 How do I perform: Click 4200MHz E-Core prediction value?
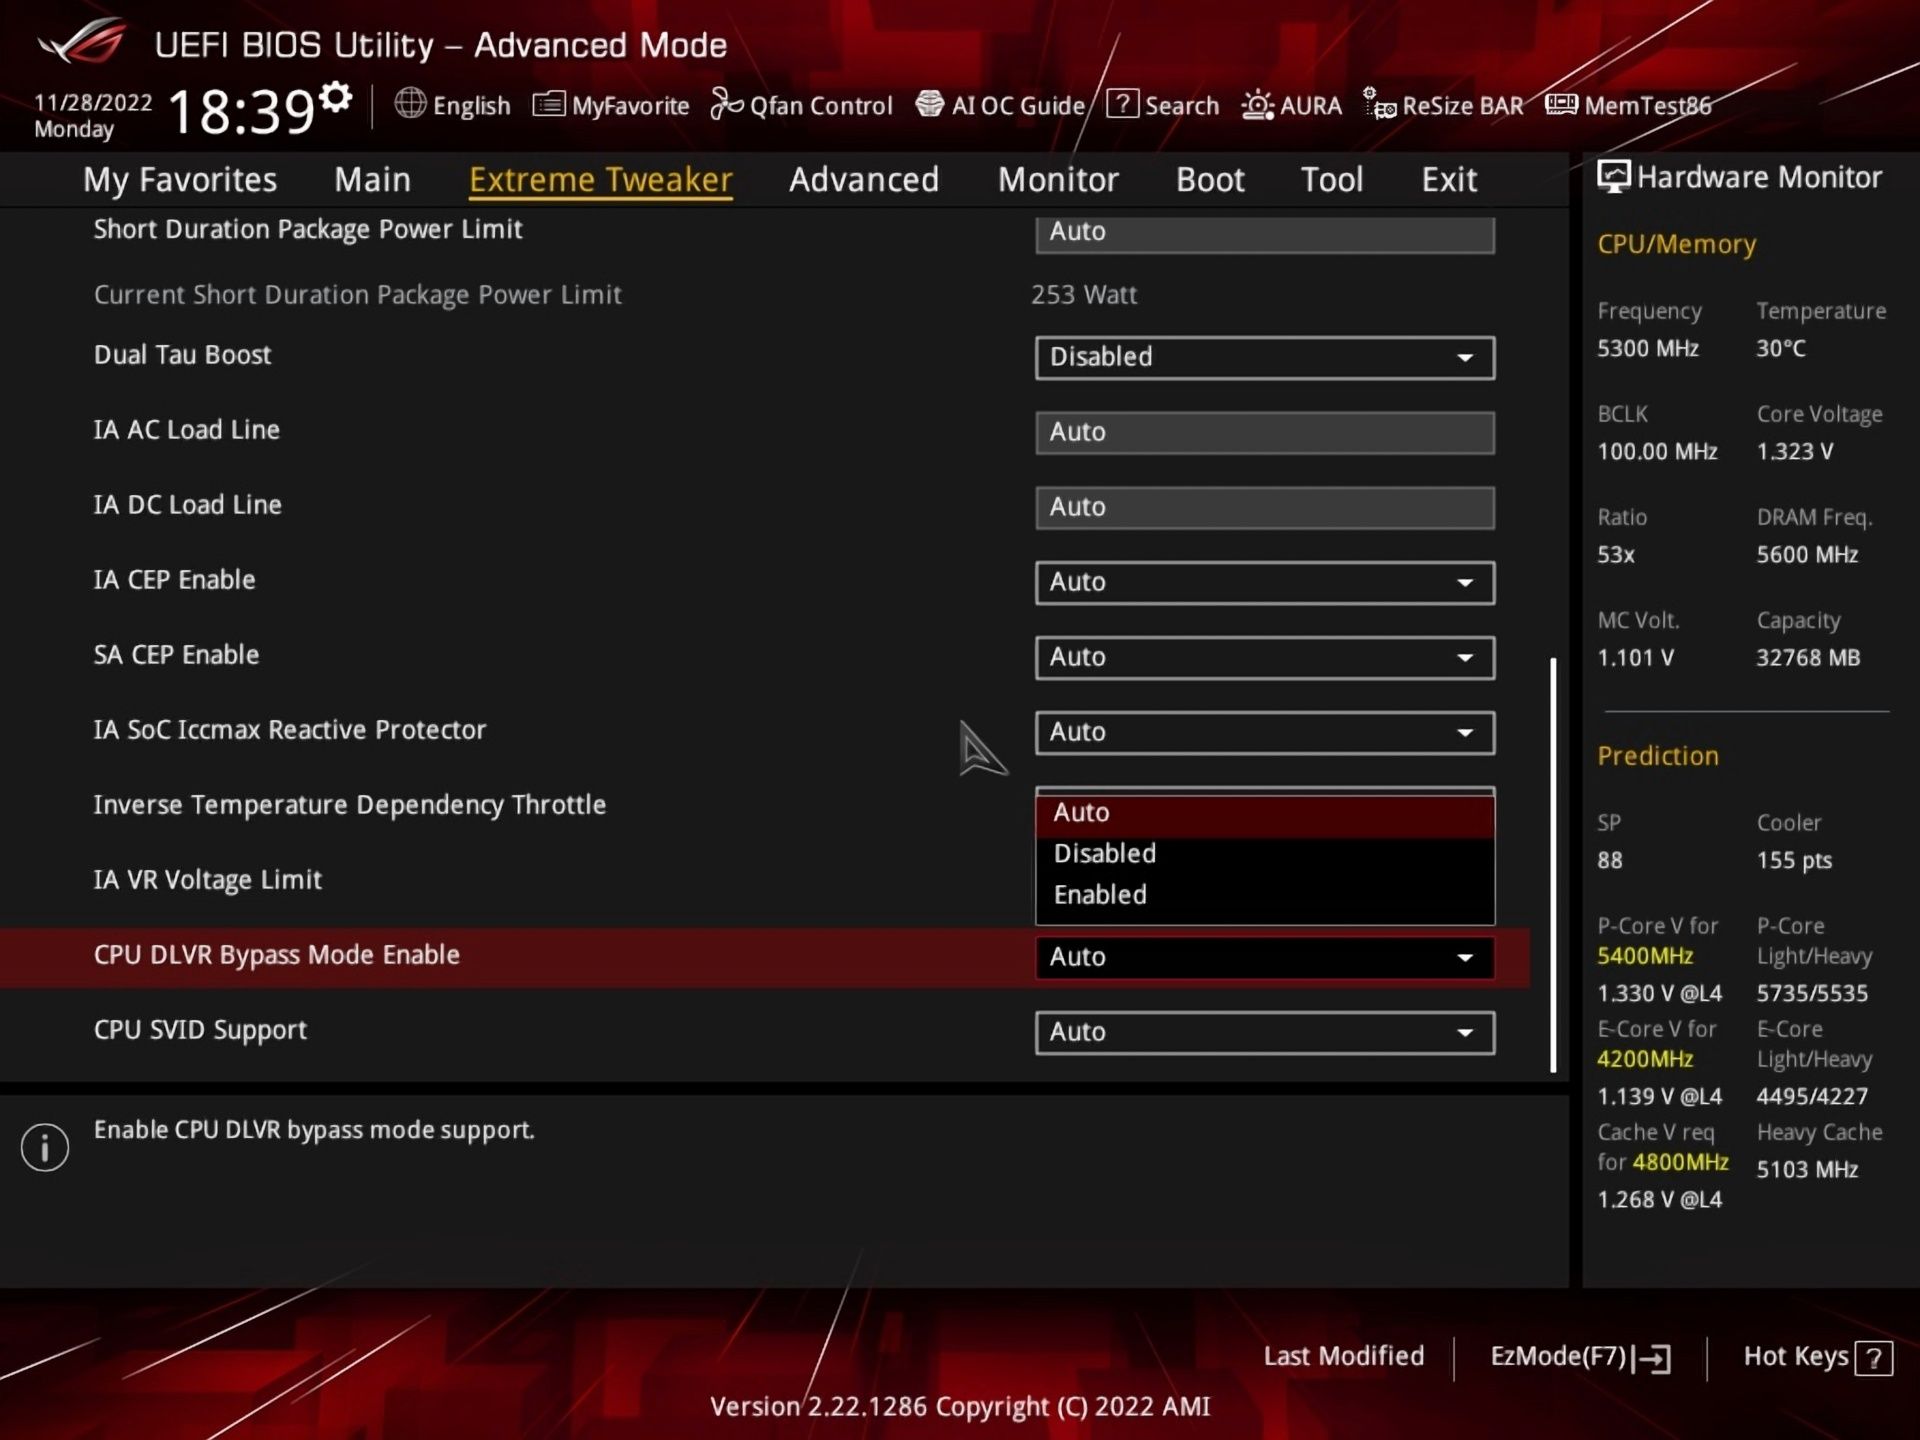pyautogui.click(x=1645, y=1059)
